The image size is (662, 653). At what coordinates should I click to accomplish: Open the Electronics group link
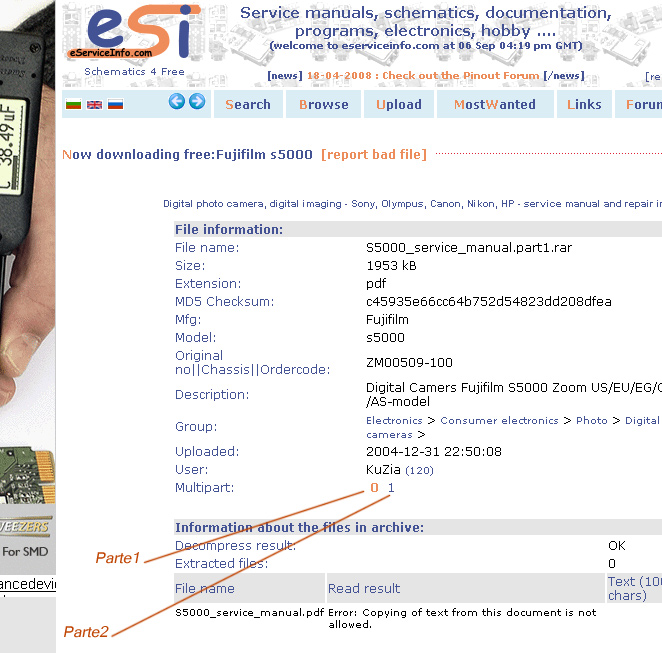(x=394, y=421)
